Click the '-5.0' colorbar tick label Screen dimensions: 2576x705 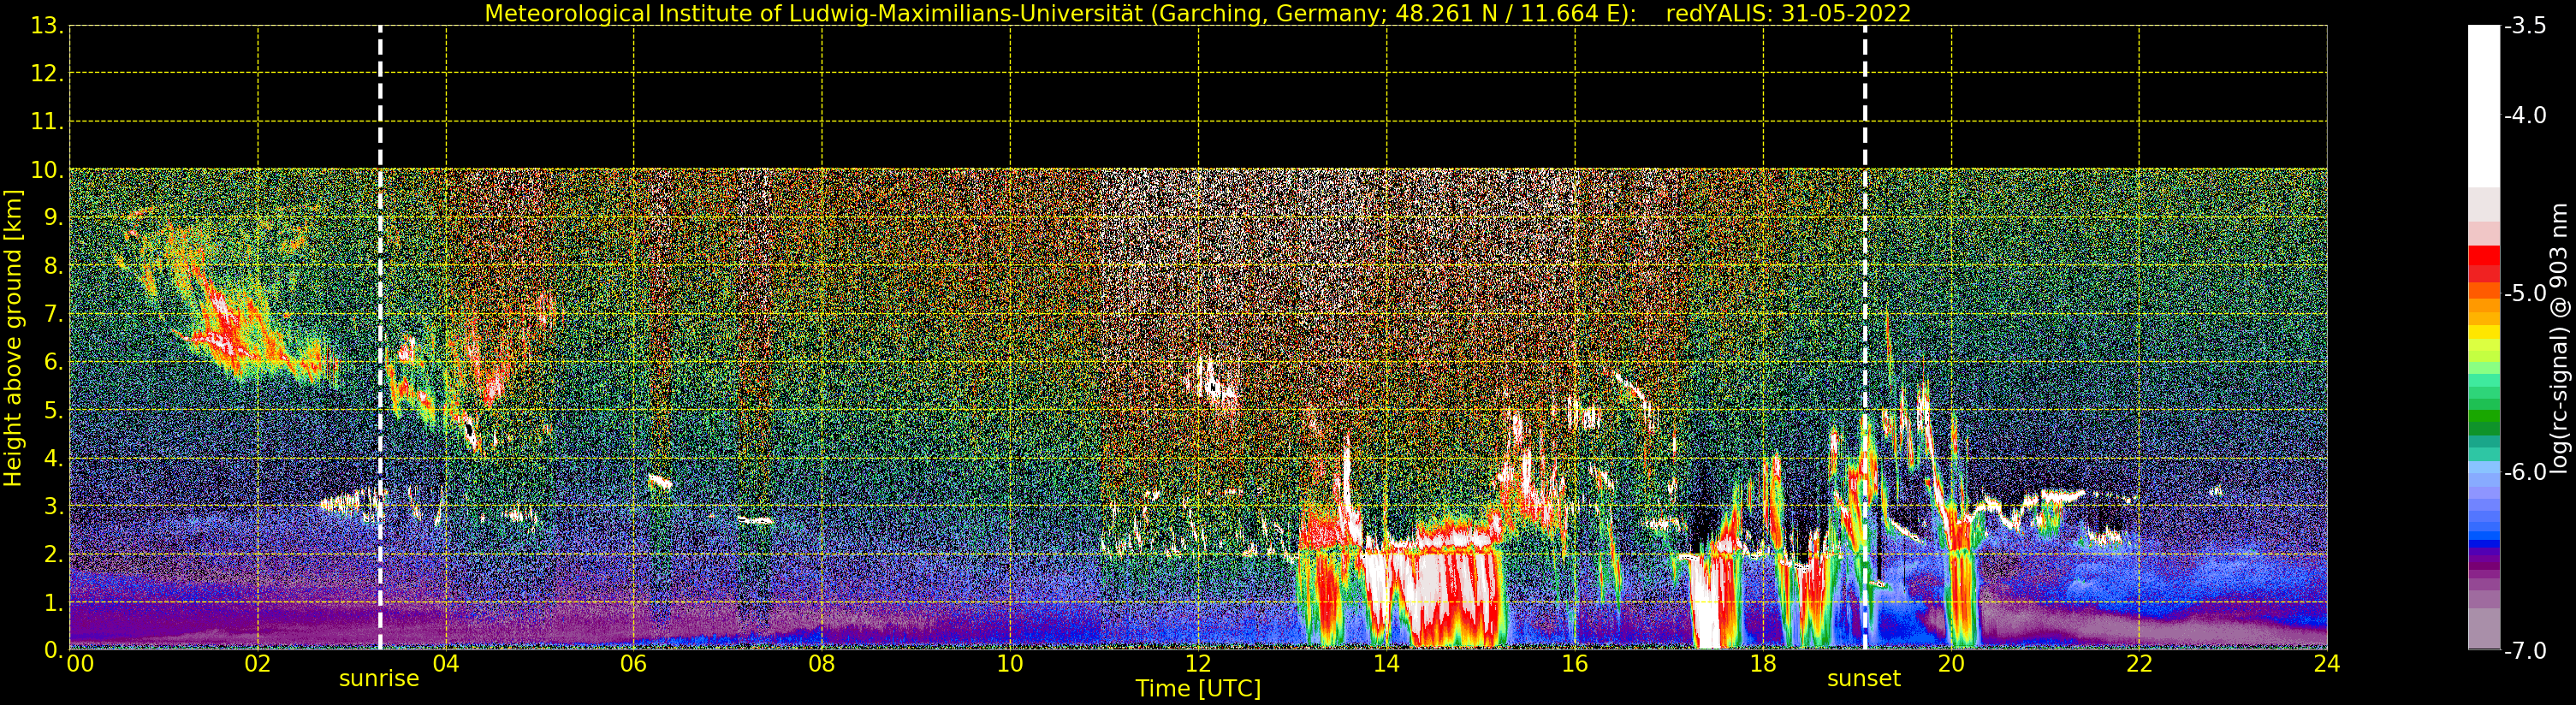pos(2525,294)
